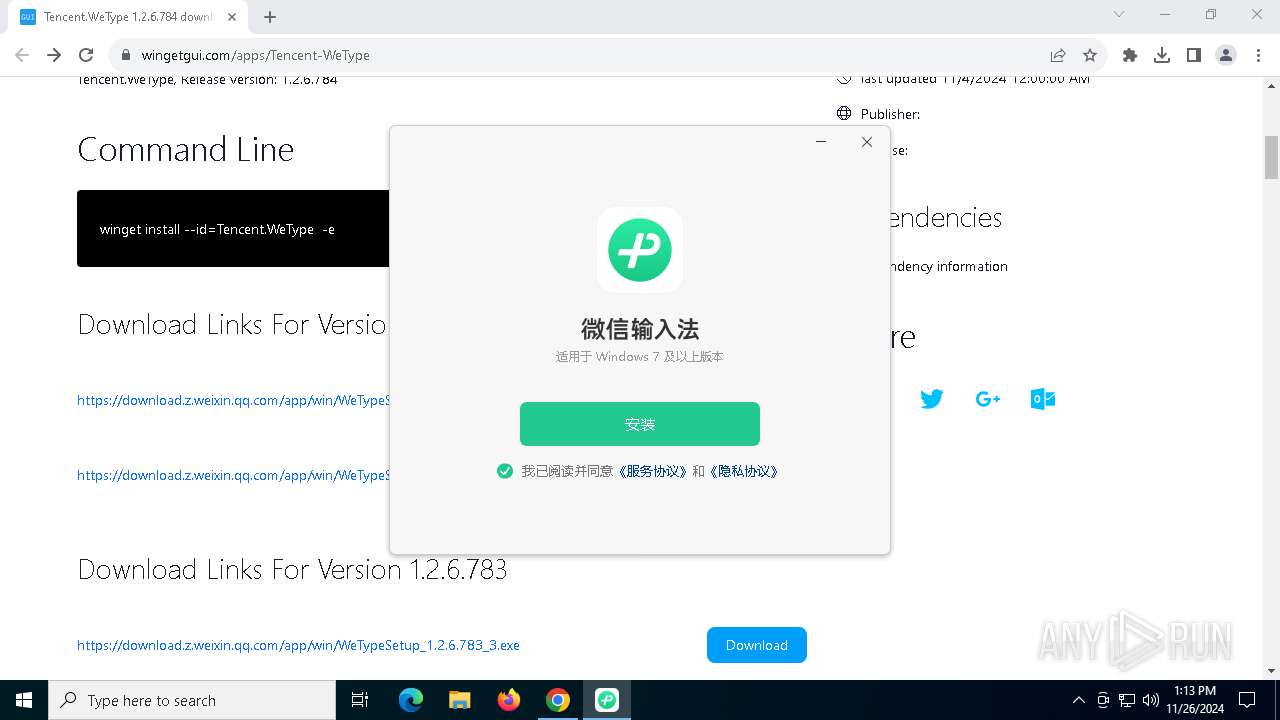Open Chrome extensions puzzle icon
The height and width of the screenshot is (720, 1280).
1130,55
